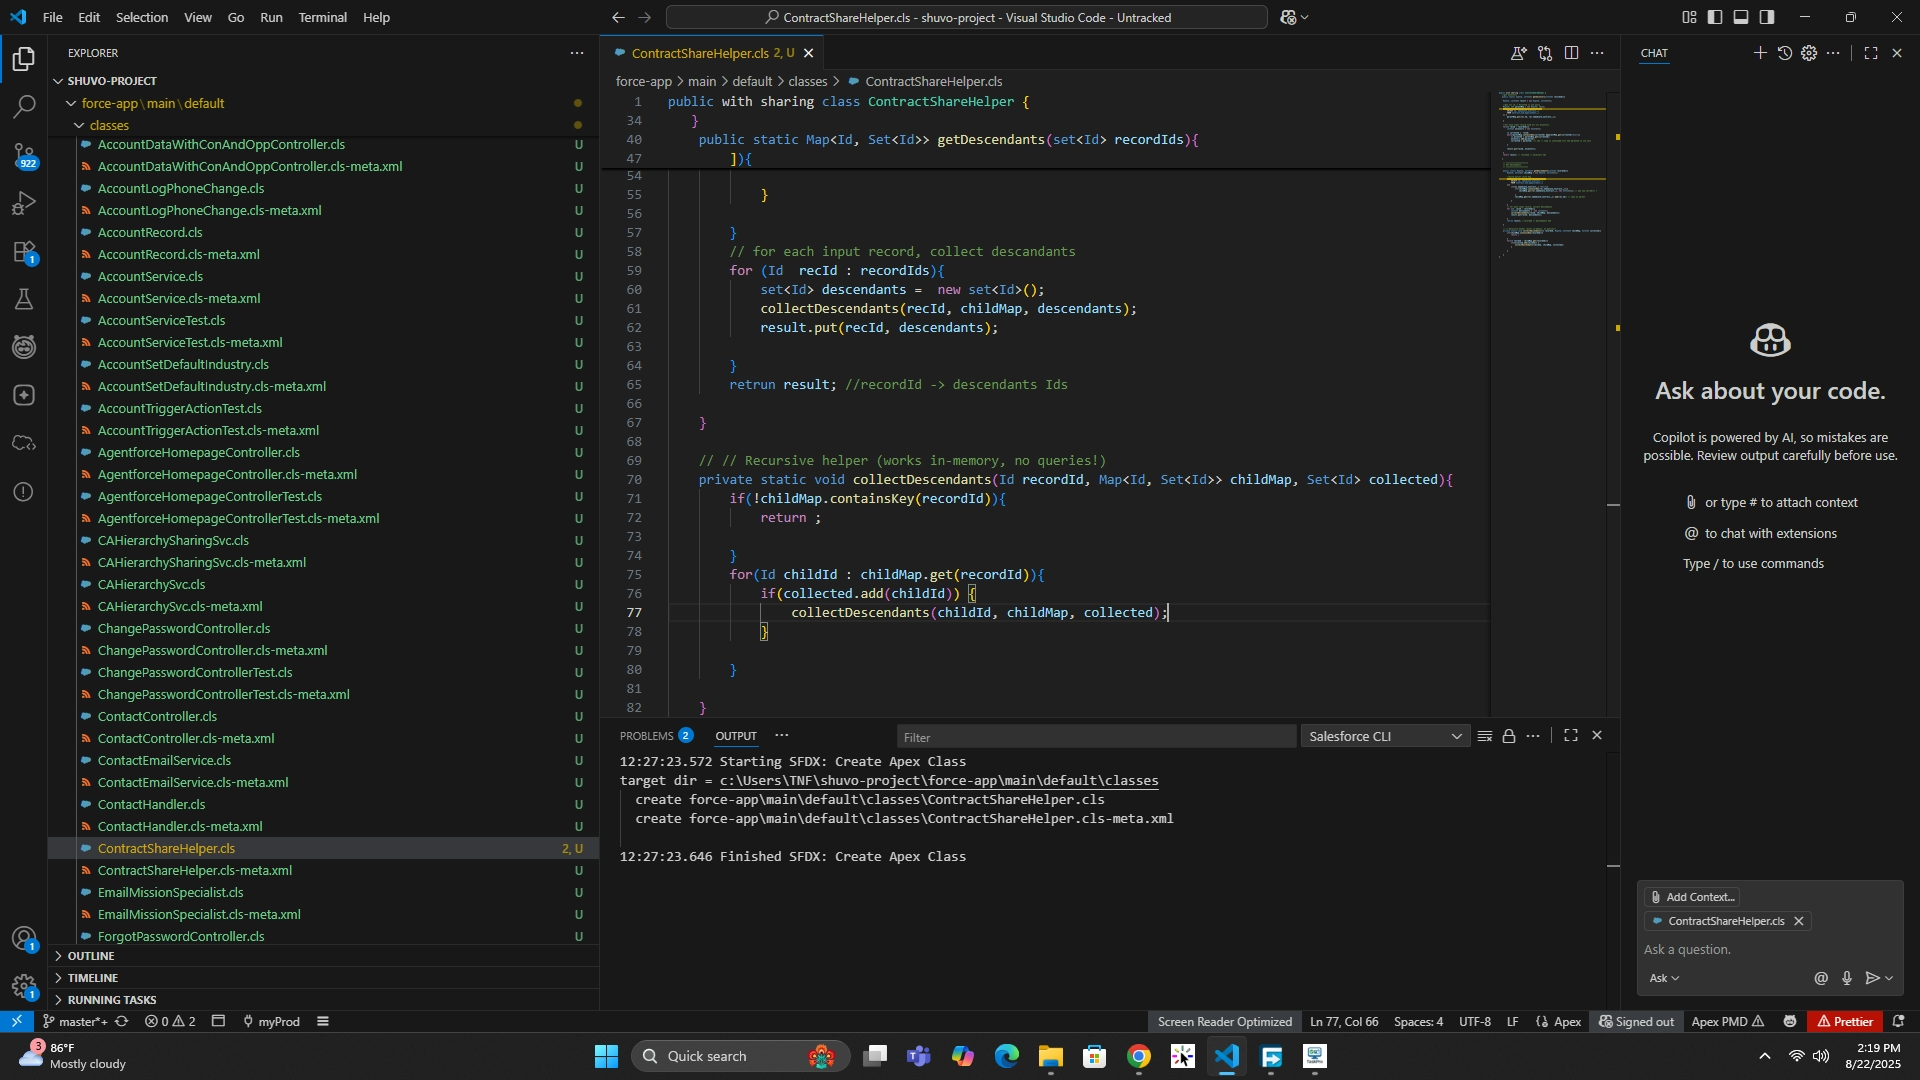Expand the OUTLINE section
Screen dimensions: 1920x1080
tap(90, 956)
